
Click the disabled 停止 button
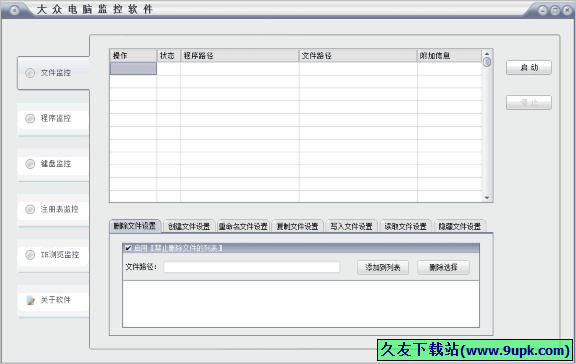(x=529, y=102)
